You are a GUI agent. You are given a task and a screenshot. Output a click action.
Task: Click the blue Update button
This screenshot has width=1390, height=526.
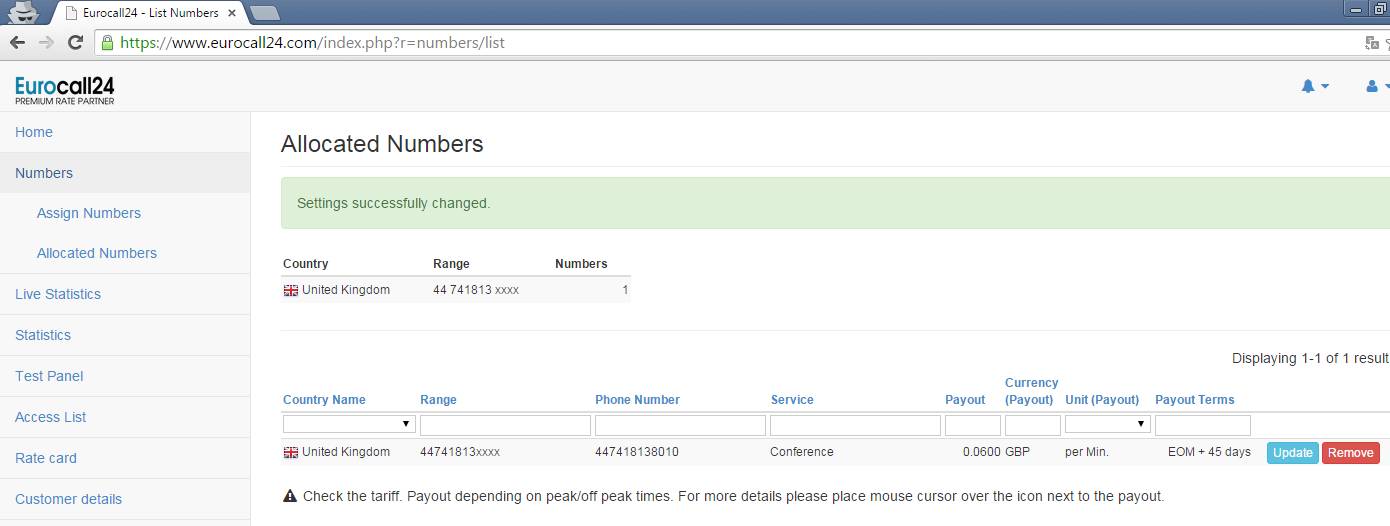point(1292,453)
